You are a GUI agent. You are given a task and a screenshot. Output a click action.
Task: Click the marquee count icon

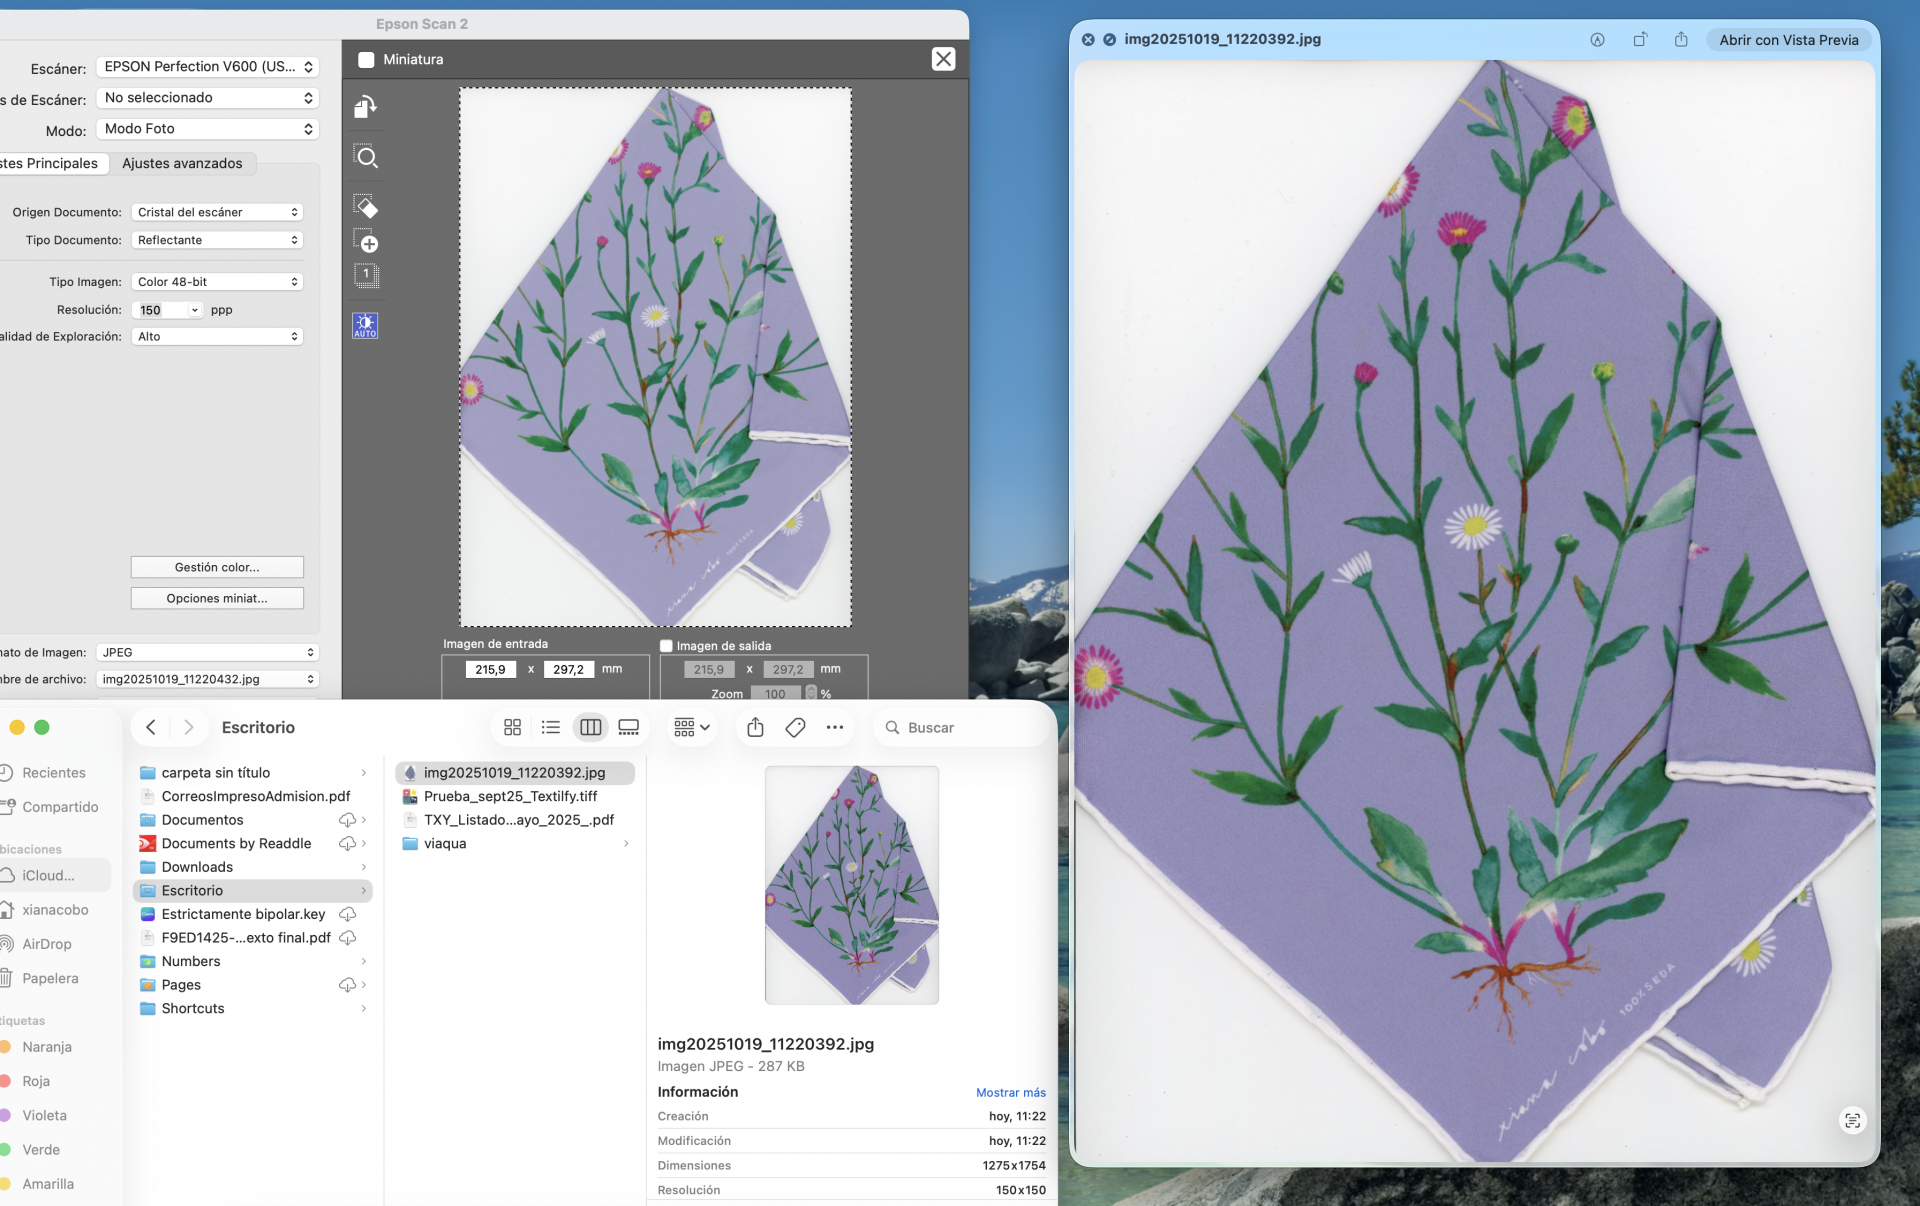[366, 275]
